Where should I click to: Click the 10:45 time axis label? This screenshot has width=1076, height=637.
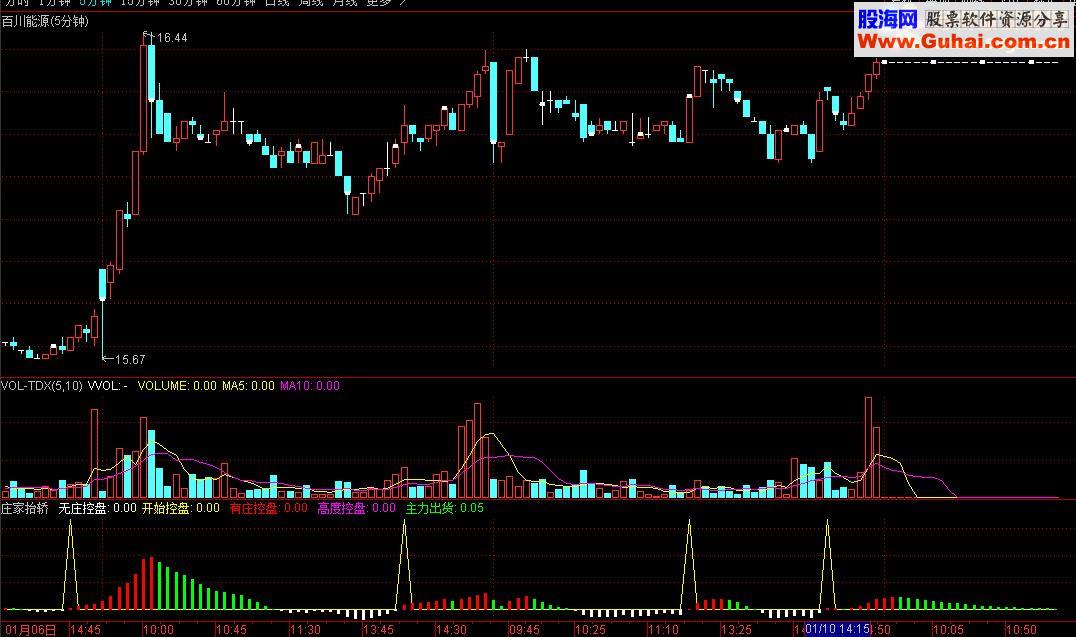(231, 629)
